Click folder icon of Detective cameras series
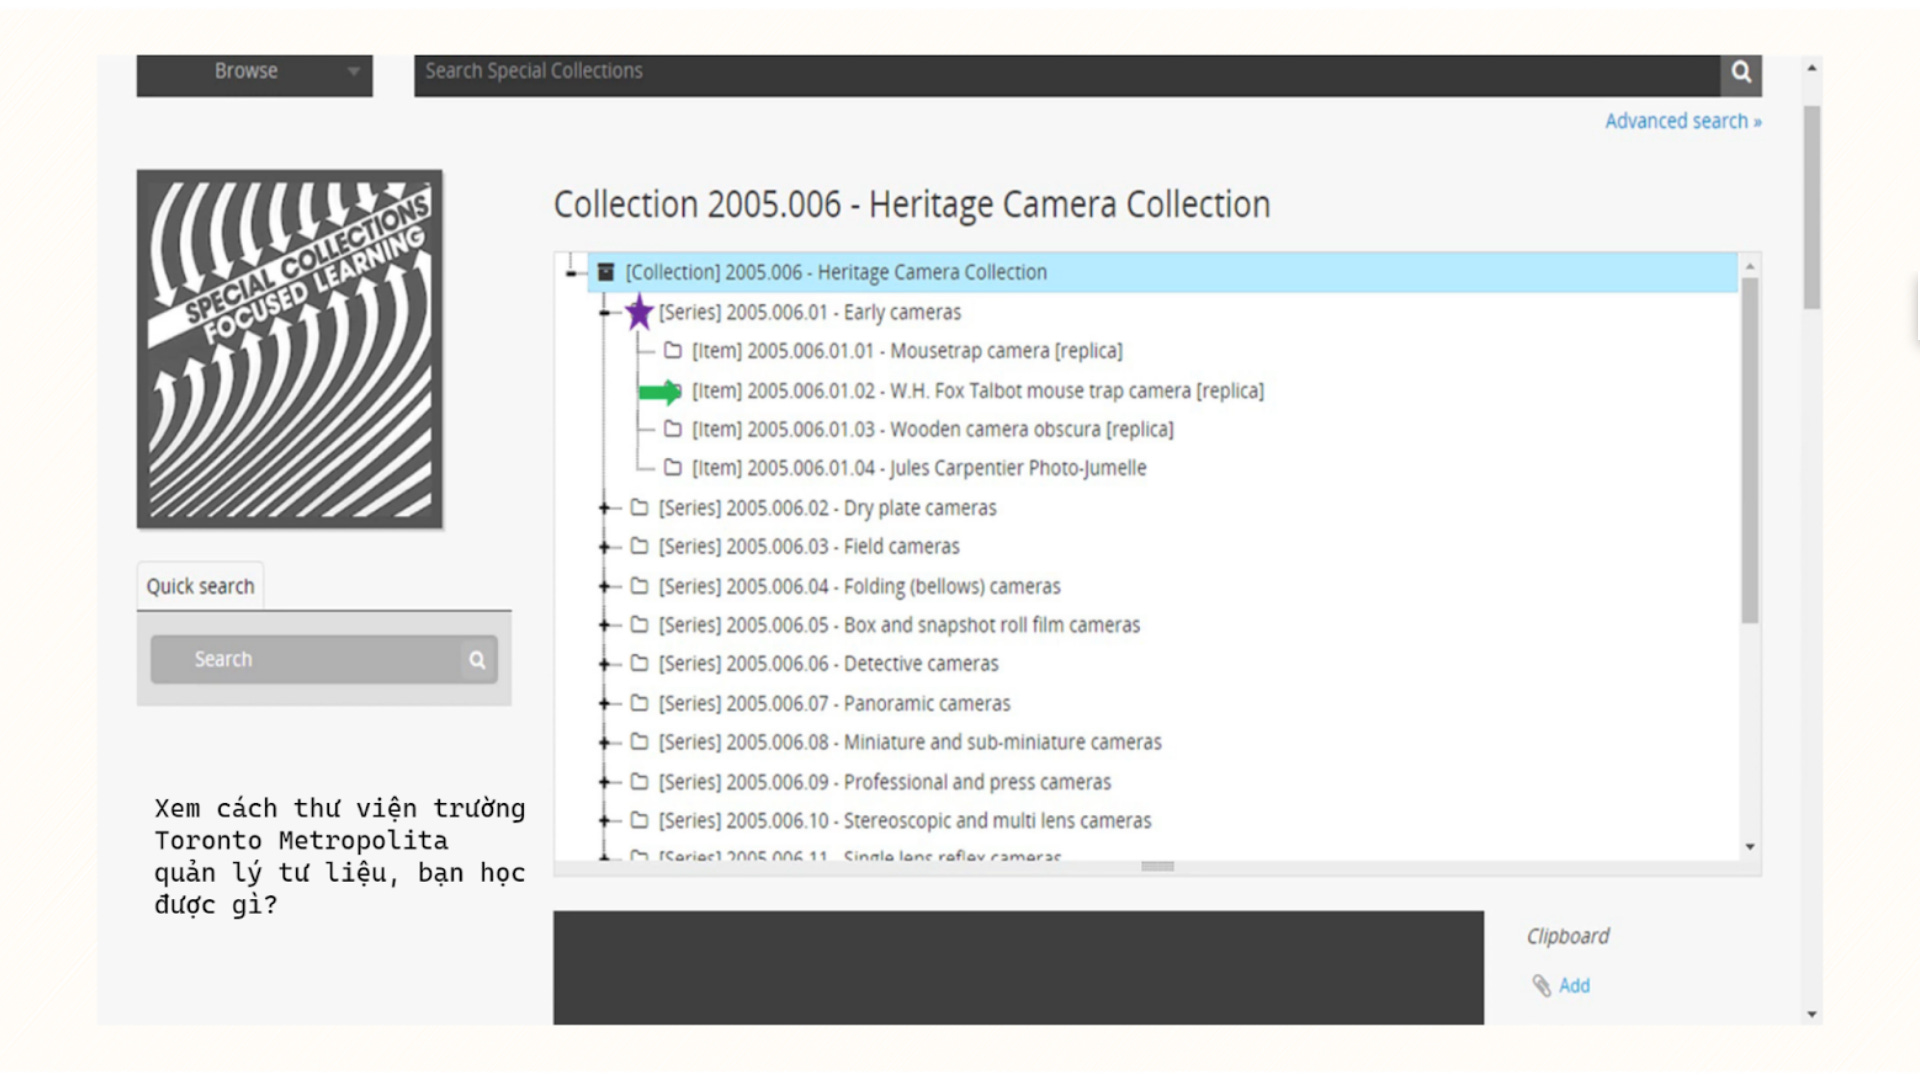 640,664
